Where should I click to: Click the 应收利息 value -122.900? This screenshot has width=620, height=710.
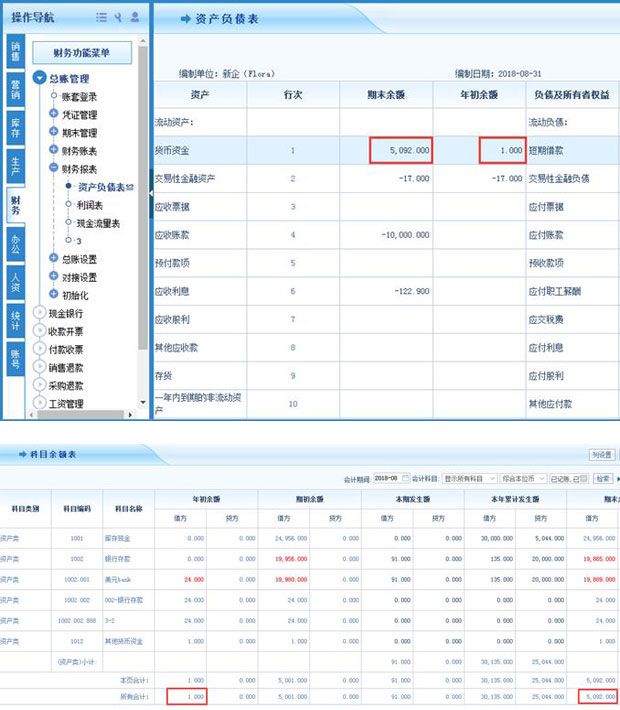click(x=412, y=291)
